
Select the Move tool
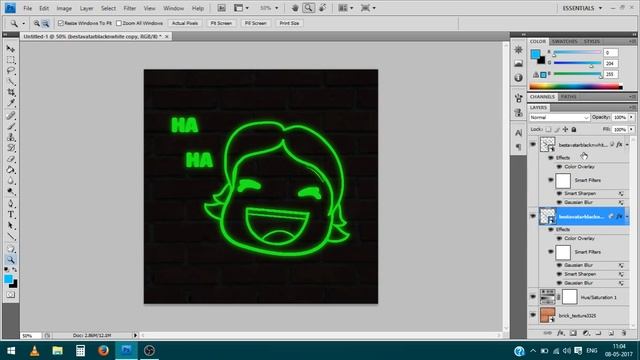pyautogui.click(x=11, y=49)
